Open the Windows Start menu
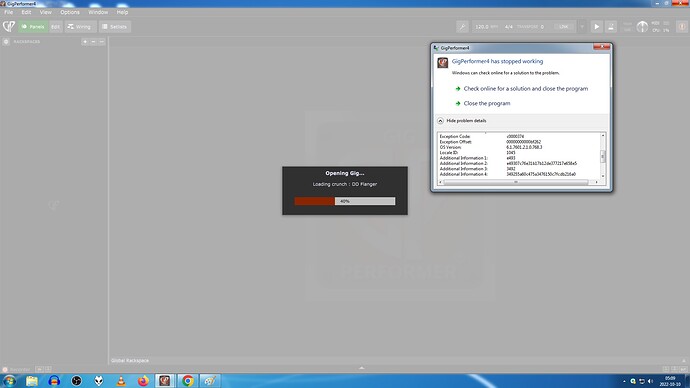Image resolution: width=690 pixels, height=388 pixels. (9, 381)
